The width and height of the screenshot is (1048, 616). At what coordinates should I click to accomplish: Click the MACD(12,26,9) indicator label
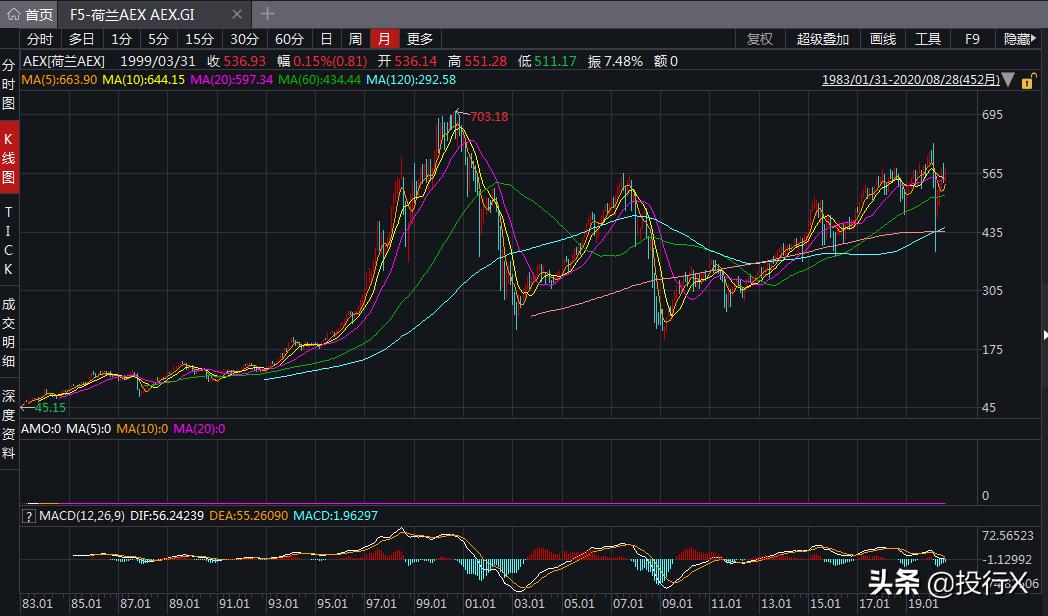coord(82,516)
